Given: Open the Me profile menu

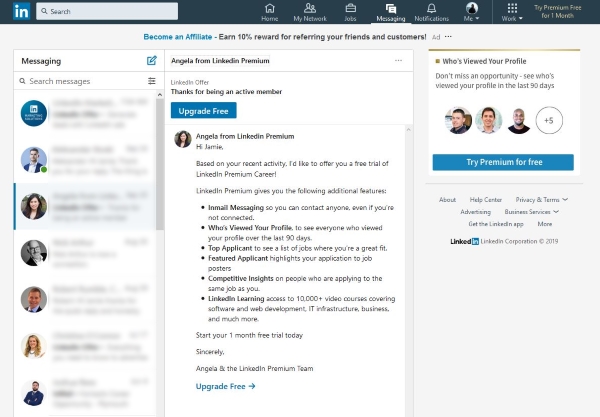Looking at the screenshot, I should point(472,12).
